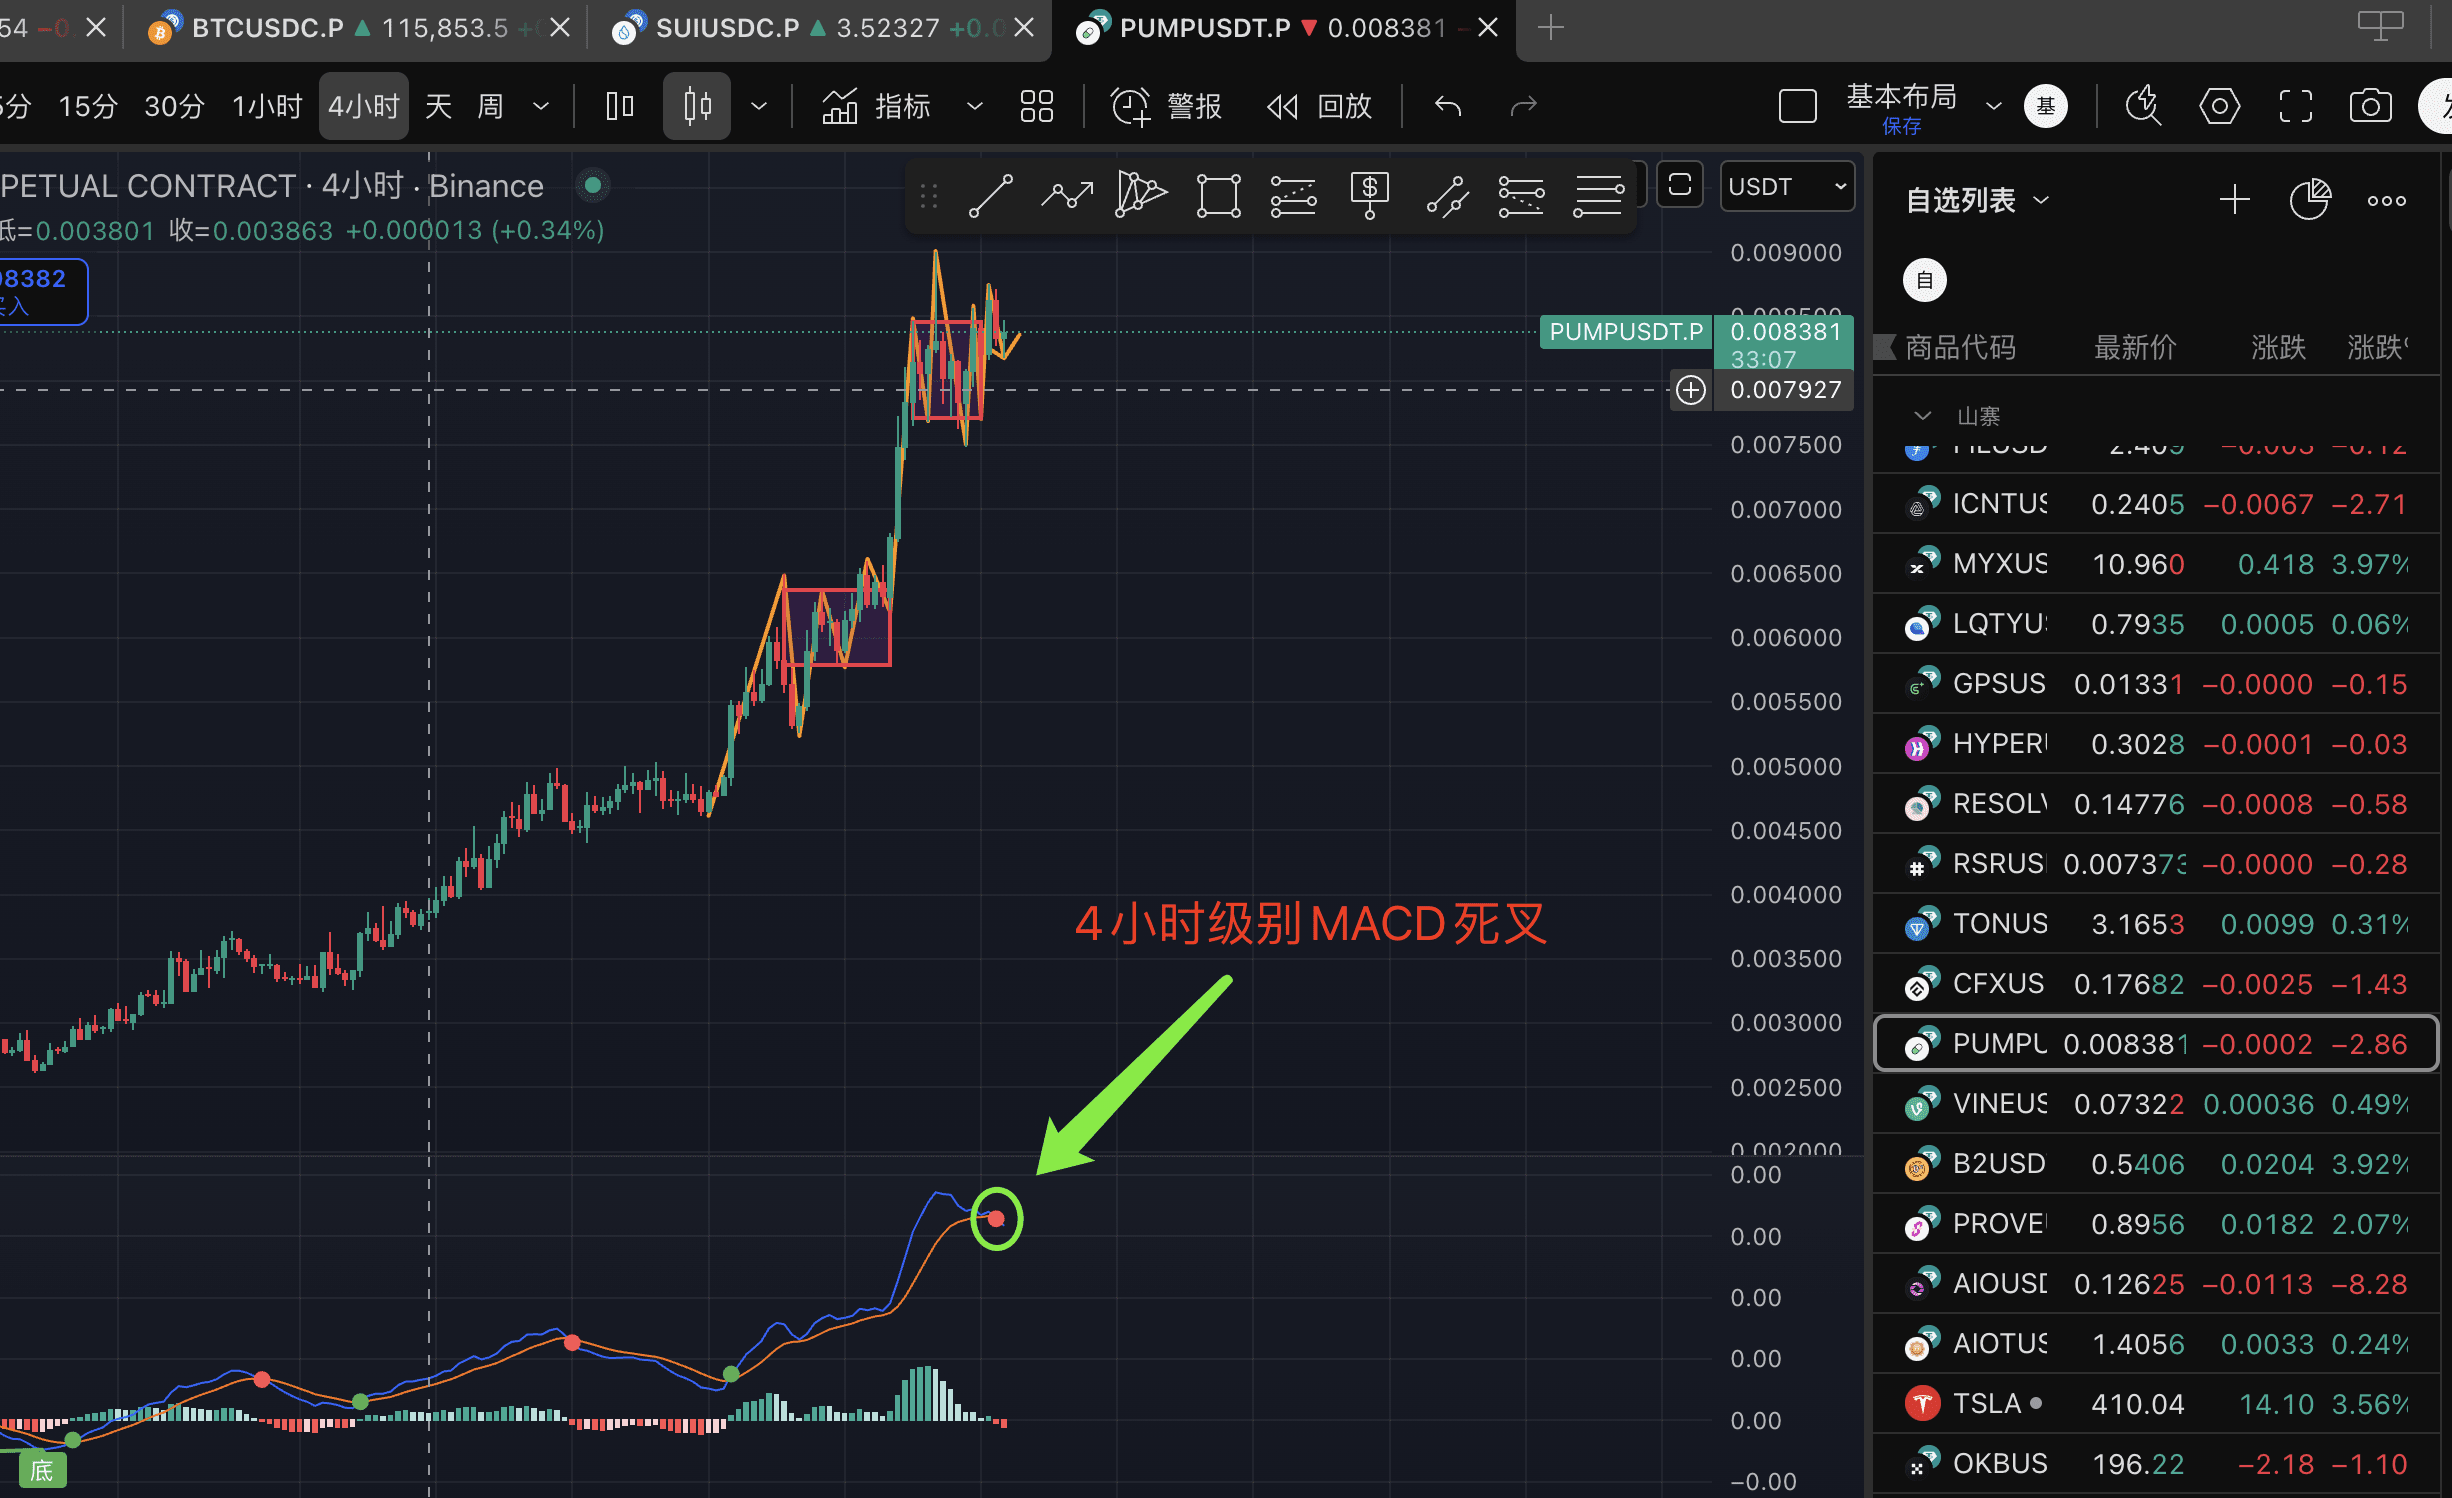
Task: Add a symbol to the watchlist
Action: click(2234, 200)
